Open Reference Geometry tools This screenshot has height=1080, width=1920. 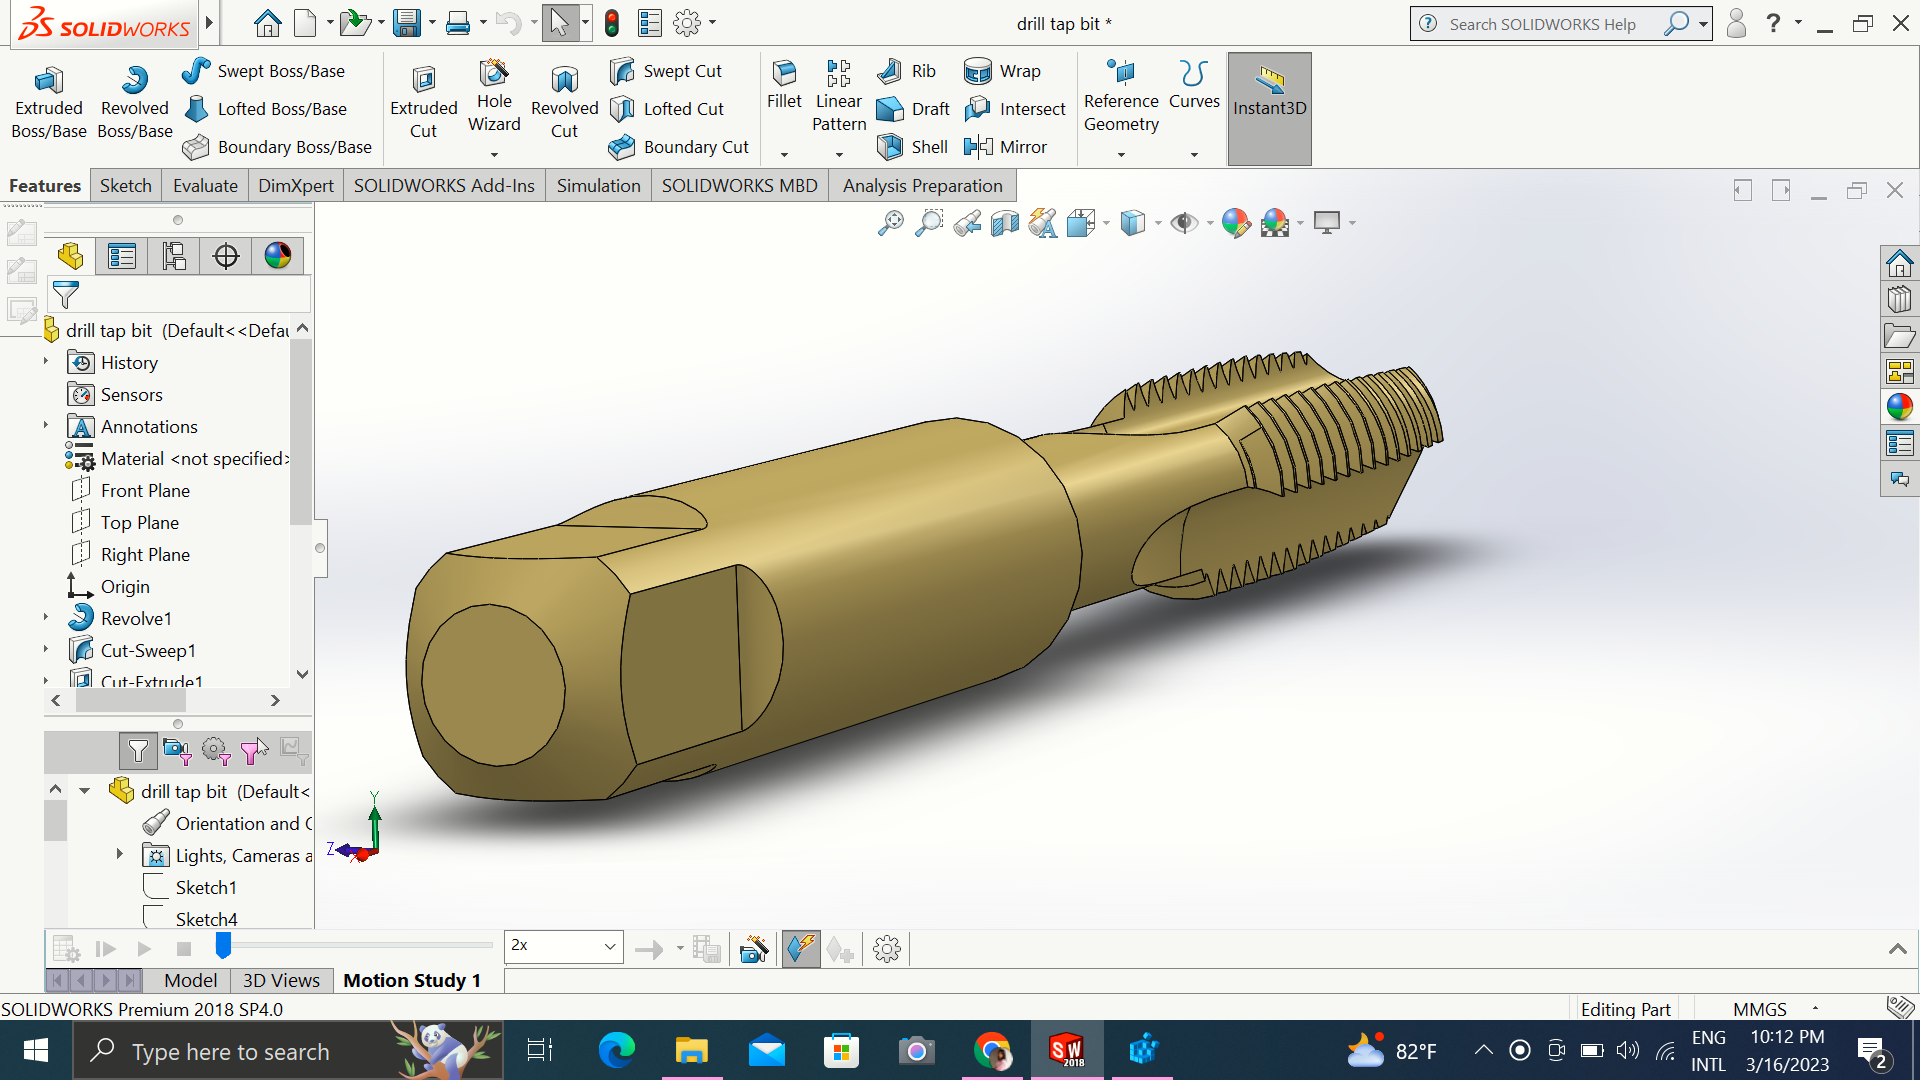(x=1121, y=96)
